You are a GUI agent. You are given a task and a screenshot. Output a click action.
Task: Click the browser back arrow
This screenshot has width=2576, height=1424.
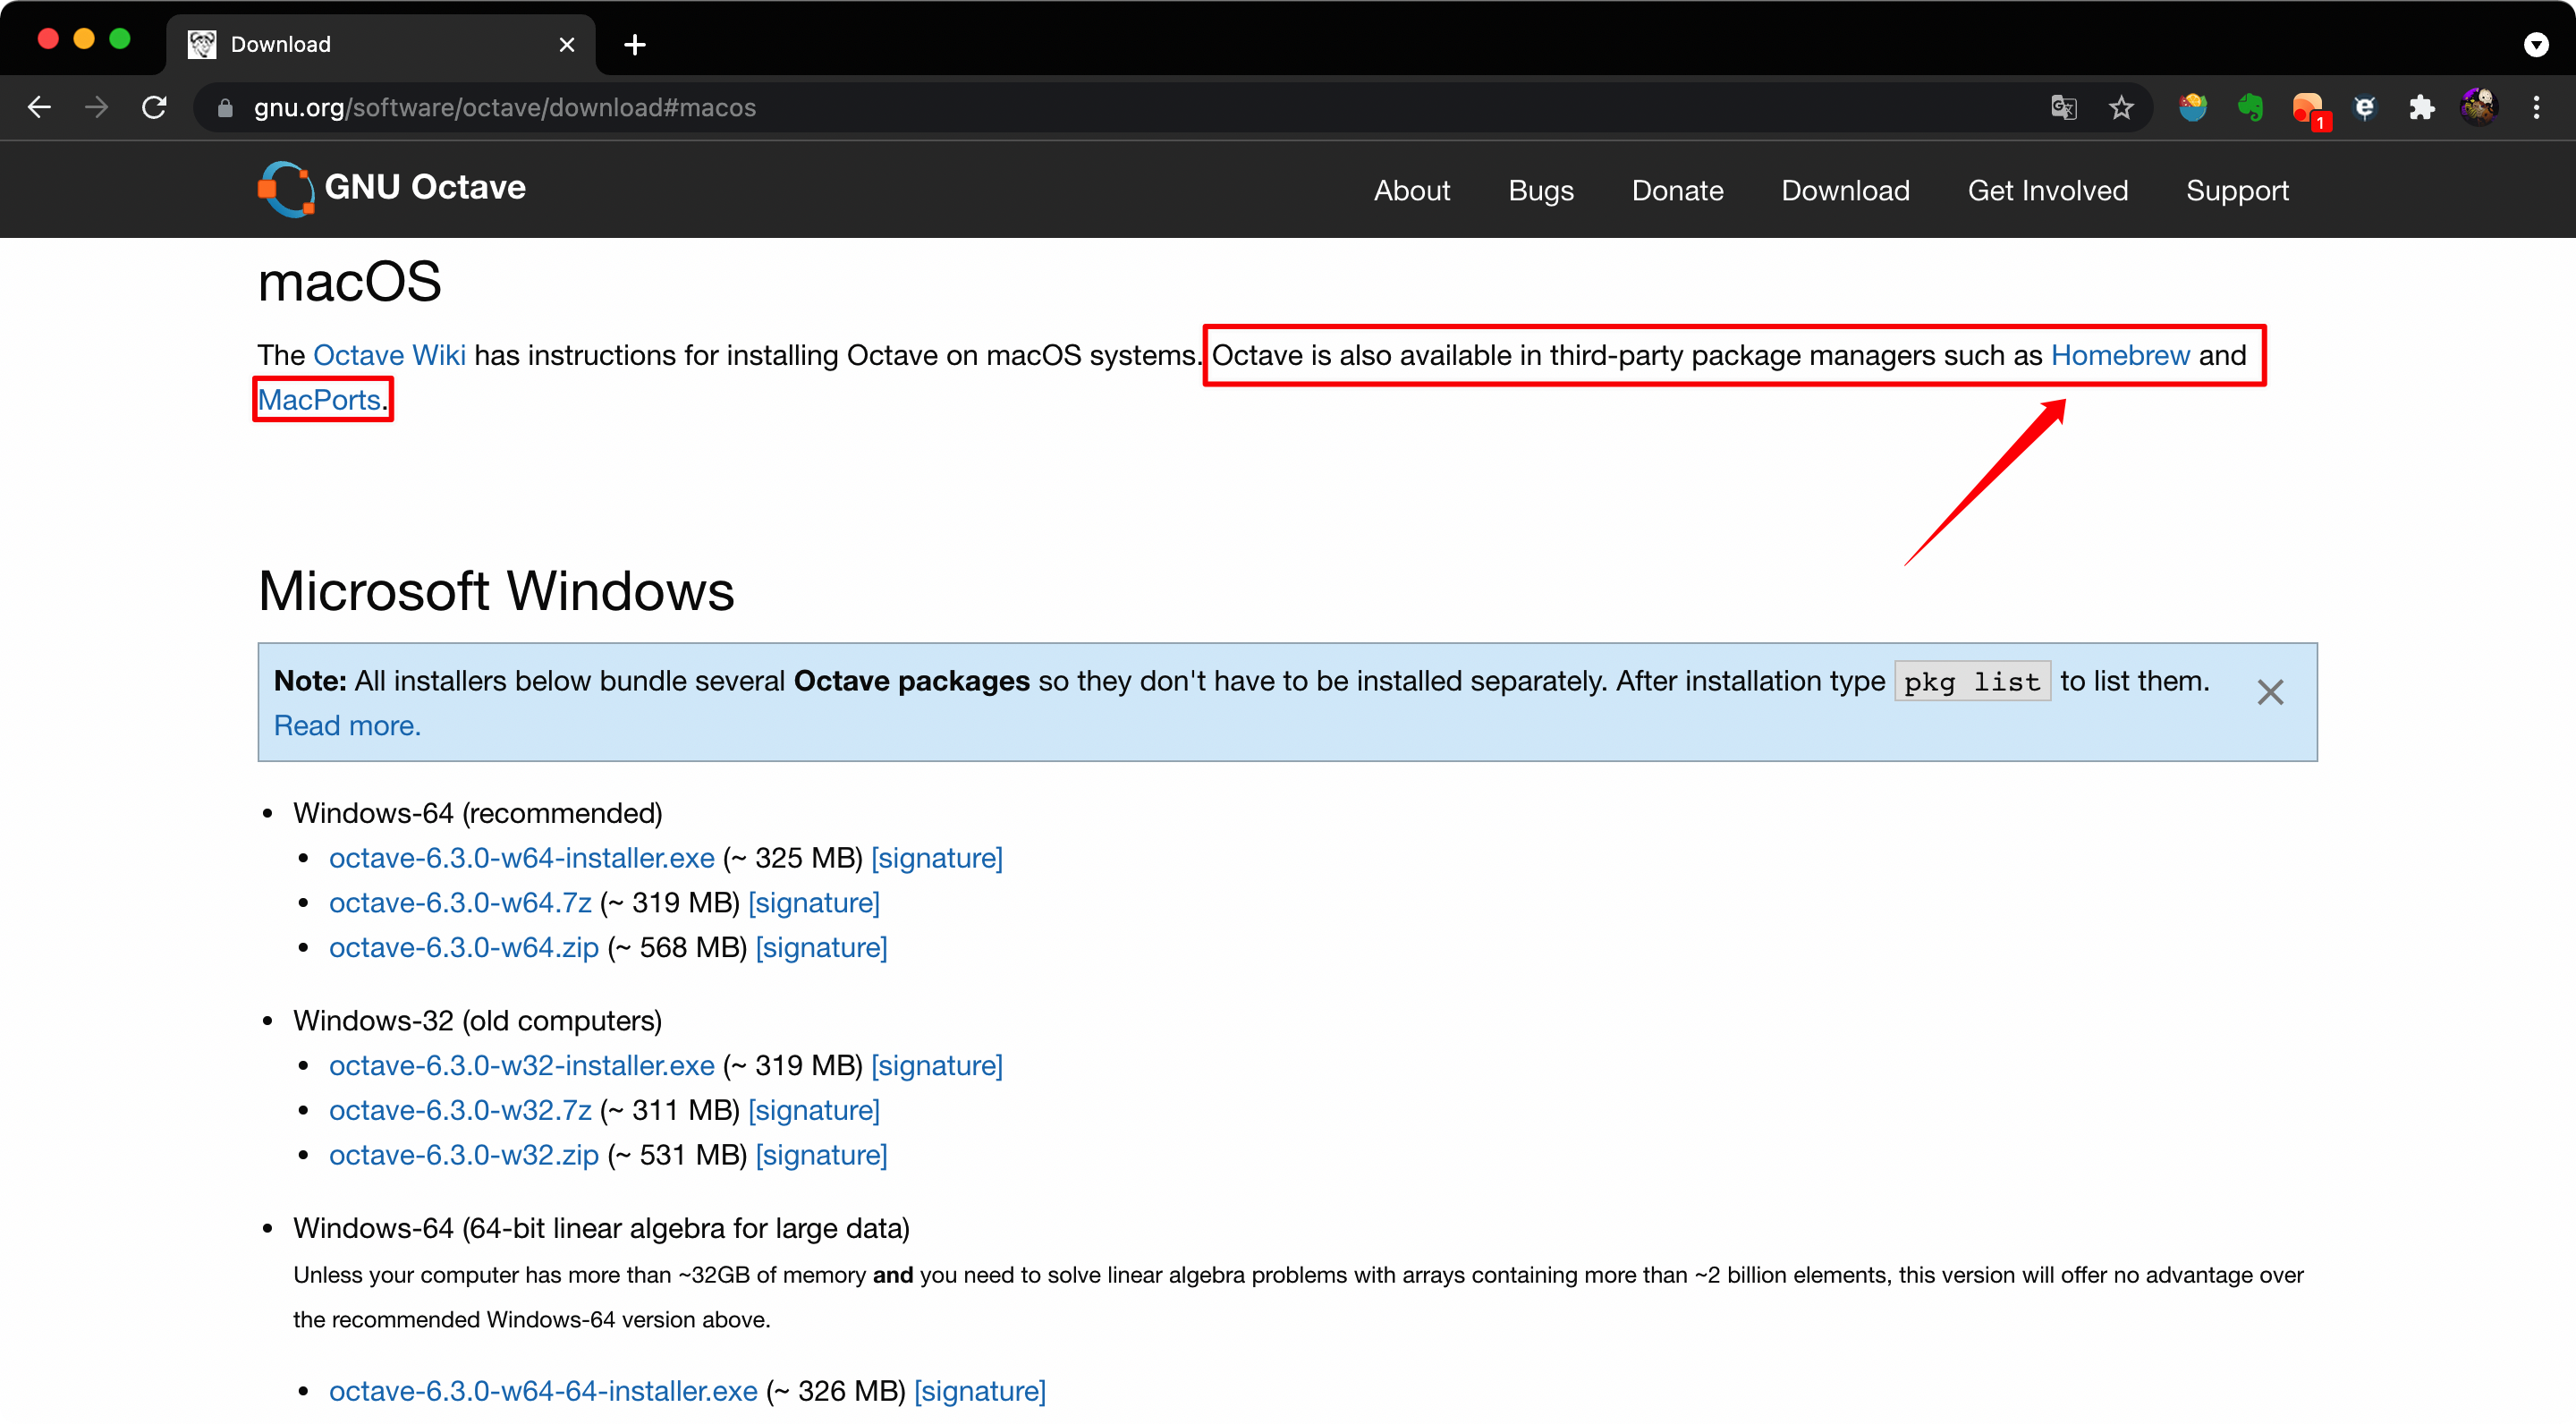coord(39,107)
